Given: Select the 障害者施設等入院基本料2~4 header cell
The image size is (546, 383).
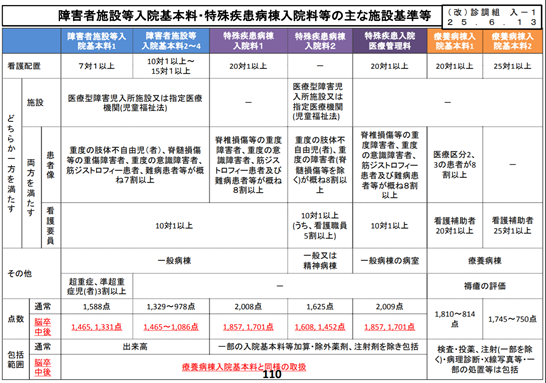Looking at the screenshot, I should 171,41.
